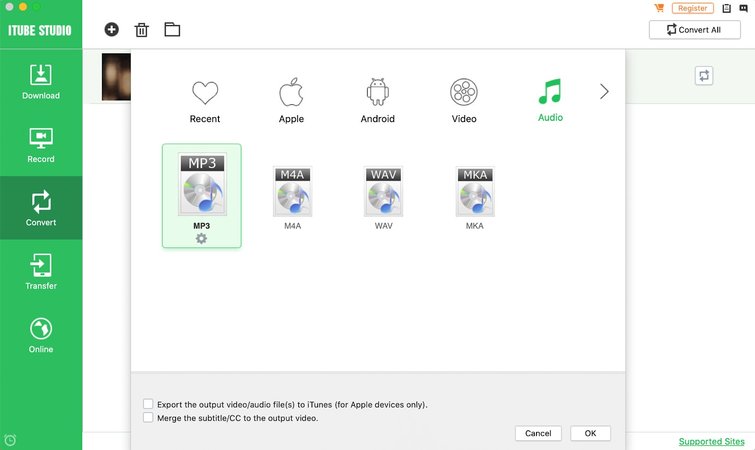The height and width of the screenshot is (450, 755).
Task: Switch to the Apple category tab
Action: click(291, 101)
